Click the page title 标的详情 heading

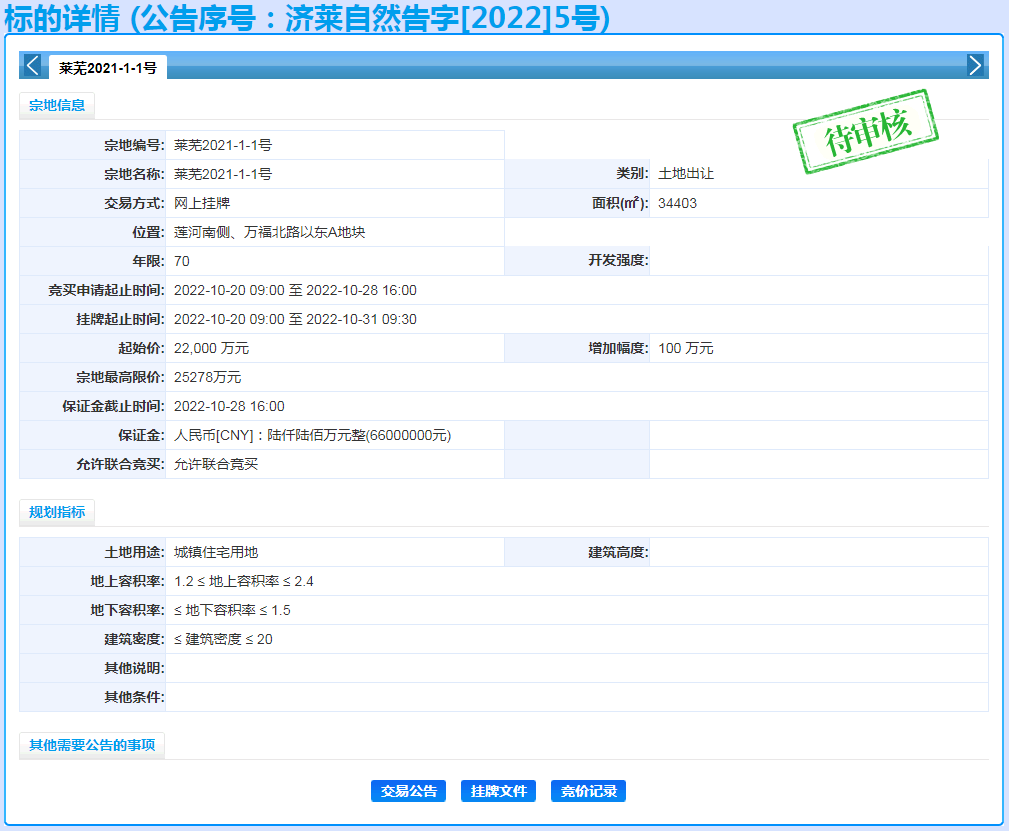(x=307, y=18)
